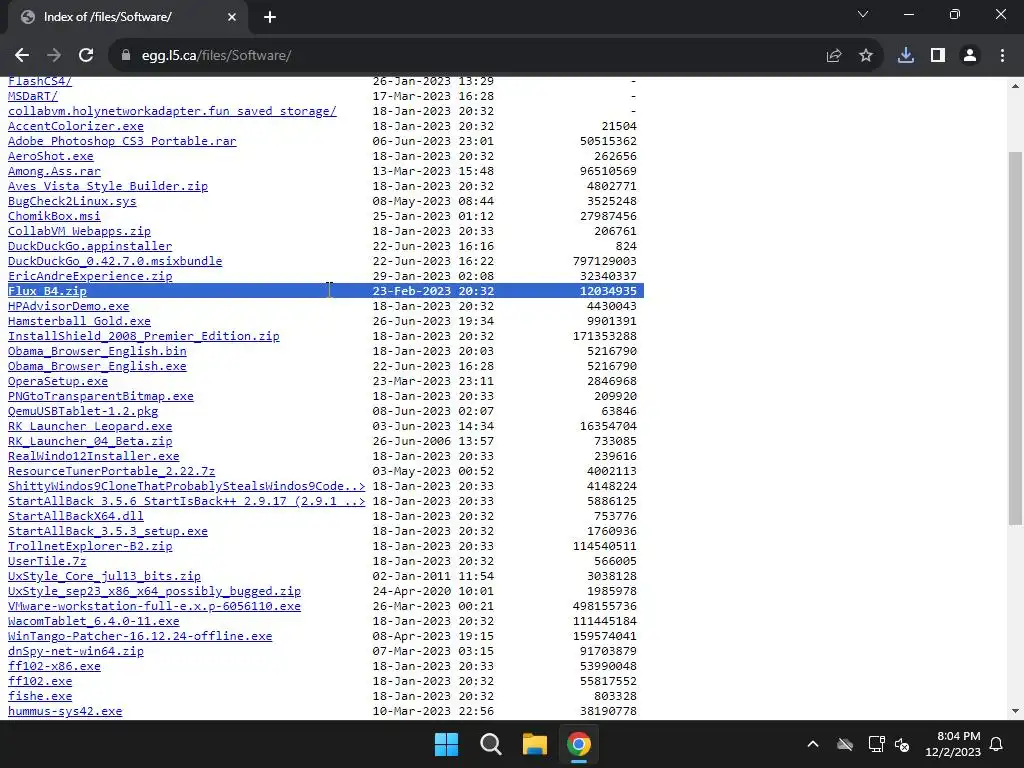
Task: Download AccentColorizer.exe
Action: (x=76, y=126)
